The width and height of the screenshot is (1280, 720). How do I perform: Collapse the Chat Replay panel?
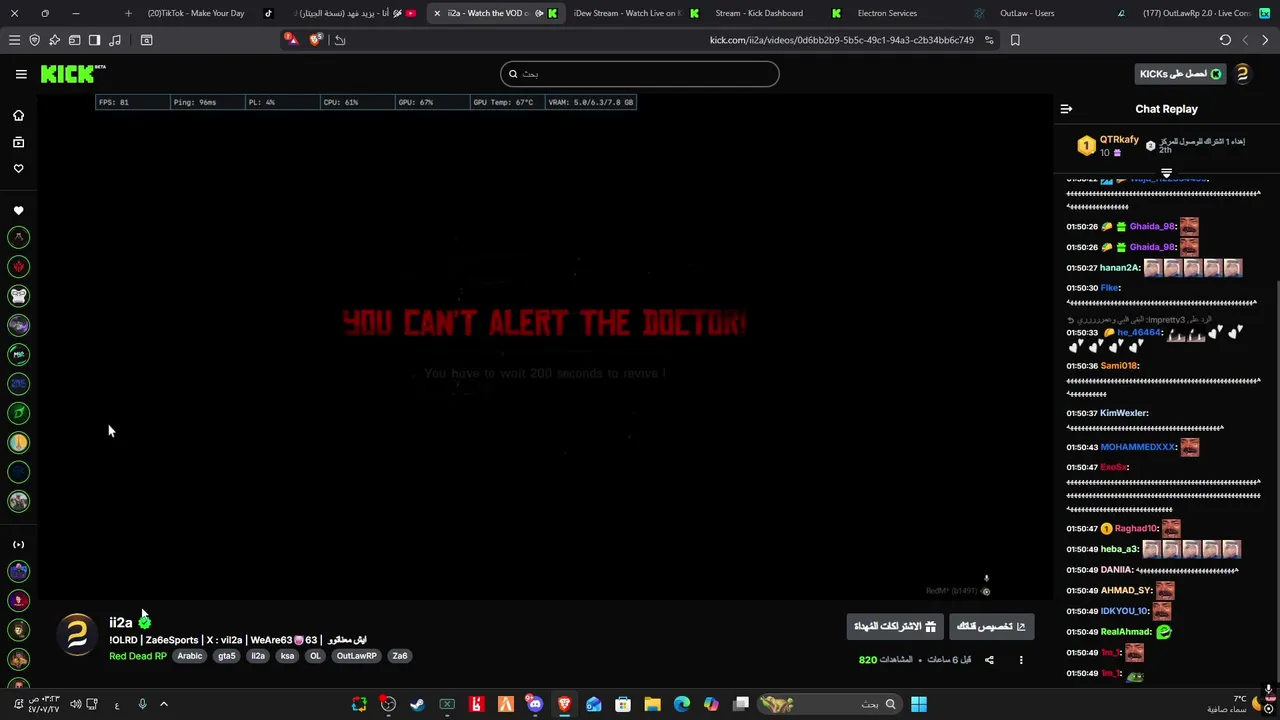tap(1066, 109)
